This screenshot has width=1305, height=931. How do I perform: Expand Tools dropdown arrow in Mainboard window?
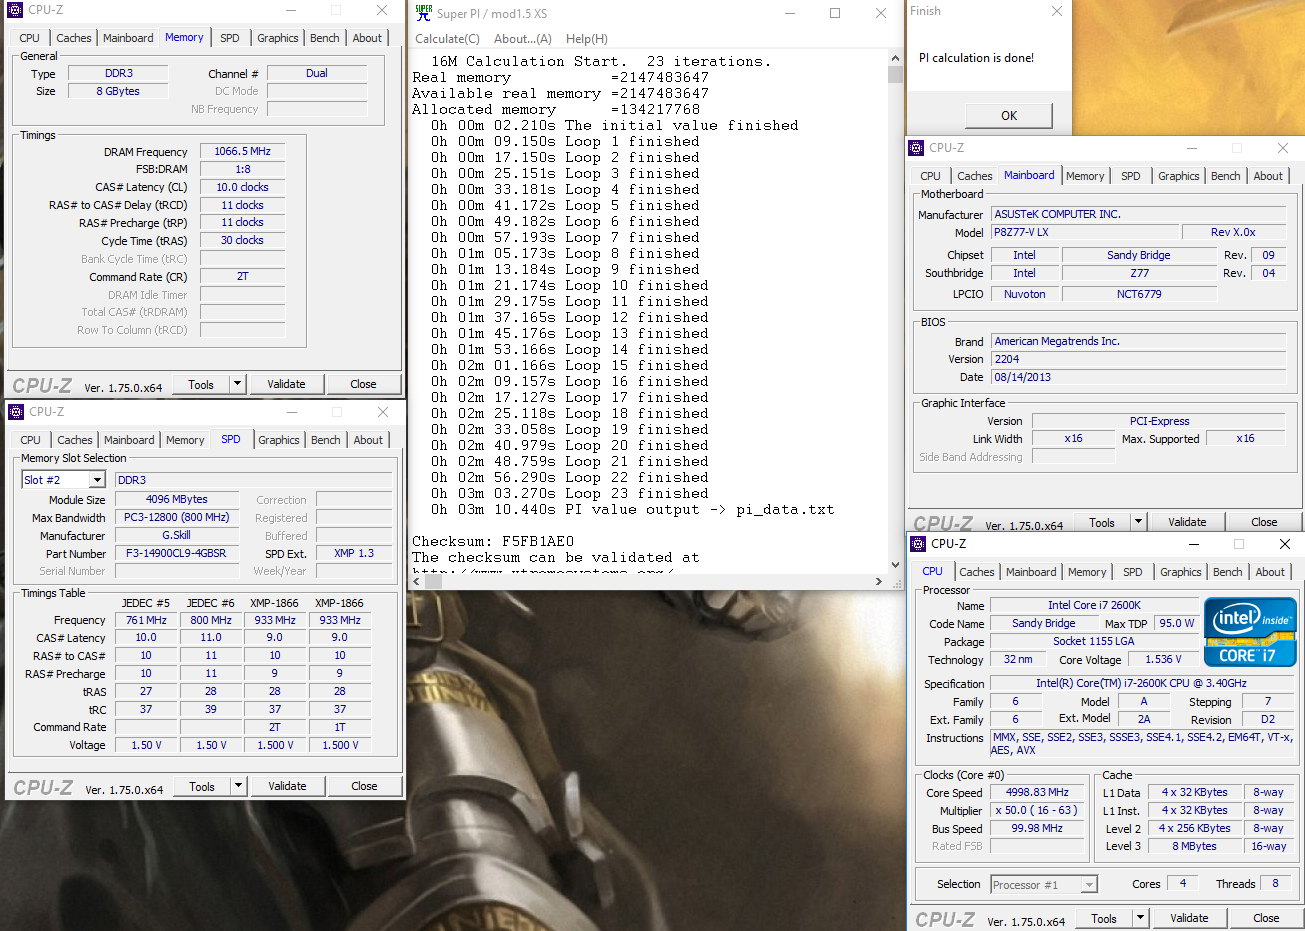[x=1139, y=522]
